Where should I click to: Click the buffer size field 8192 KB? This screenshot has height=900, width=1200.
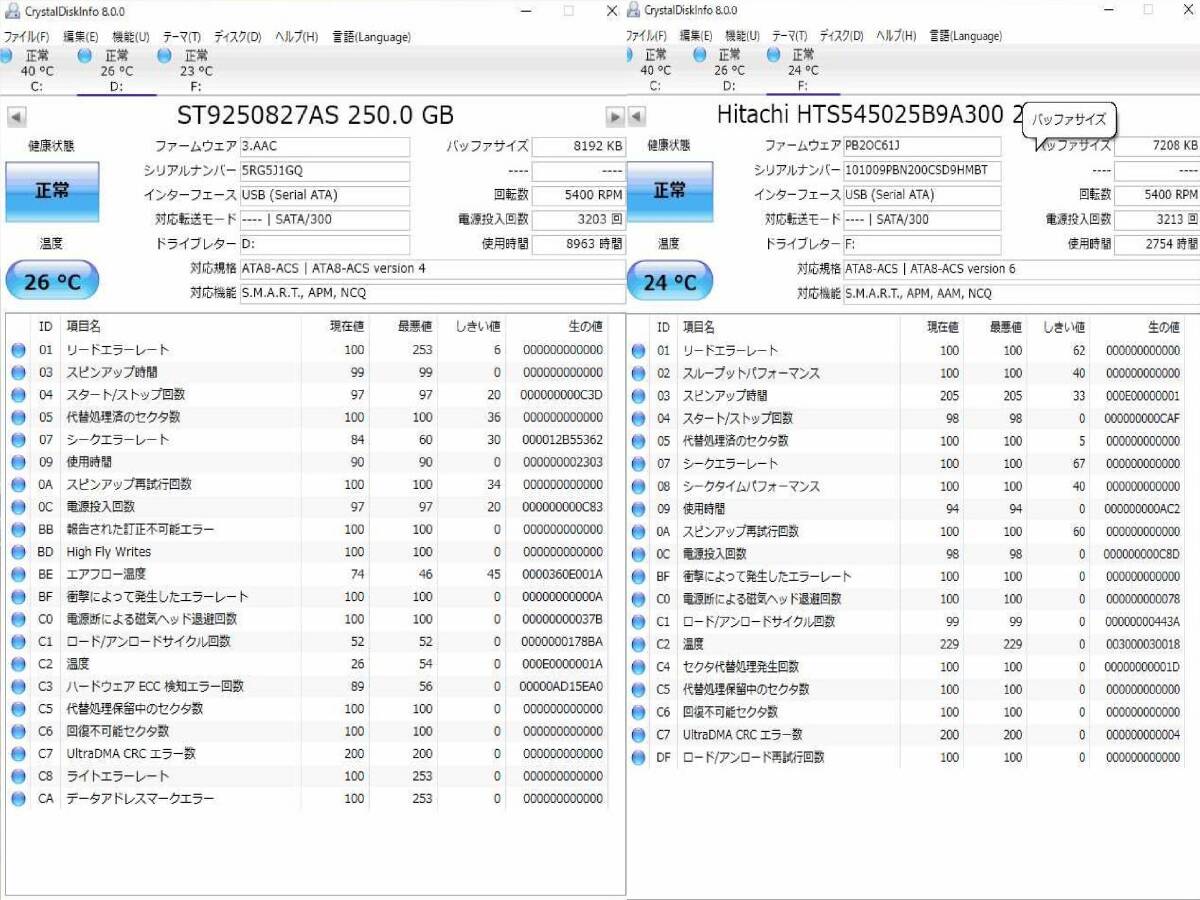tap(578, 147)
